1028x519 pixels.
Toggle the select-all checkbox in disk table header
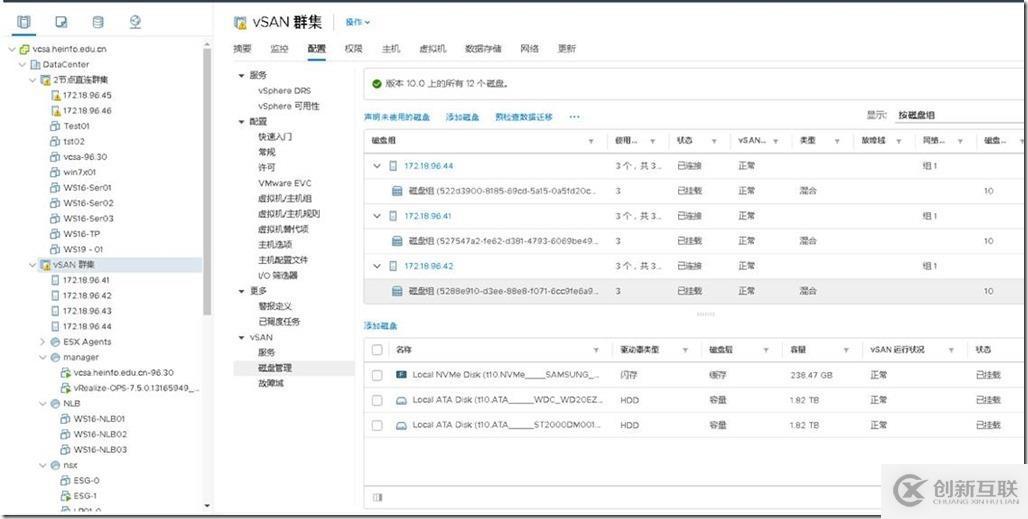[x=377, y=350]
